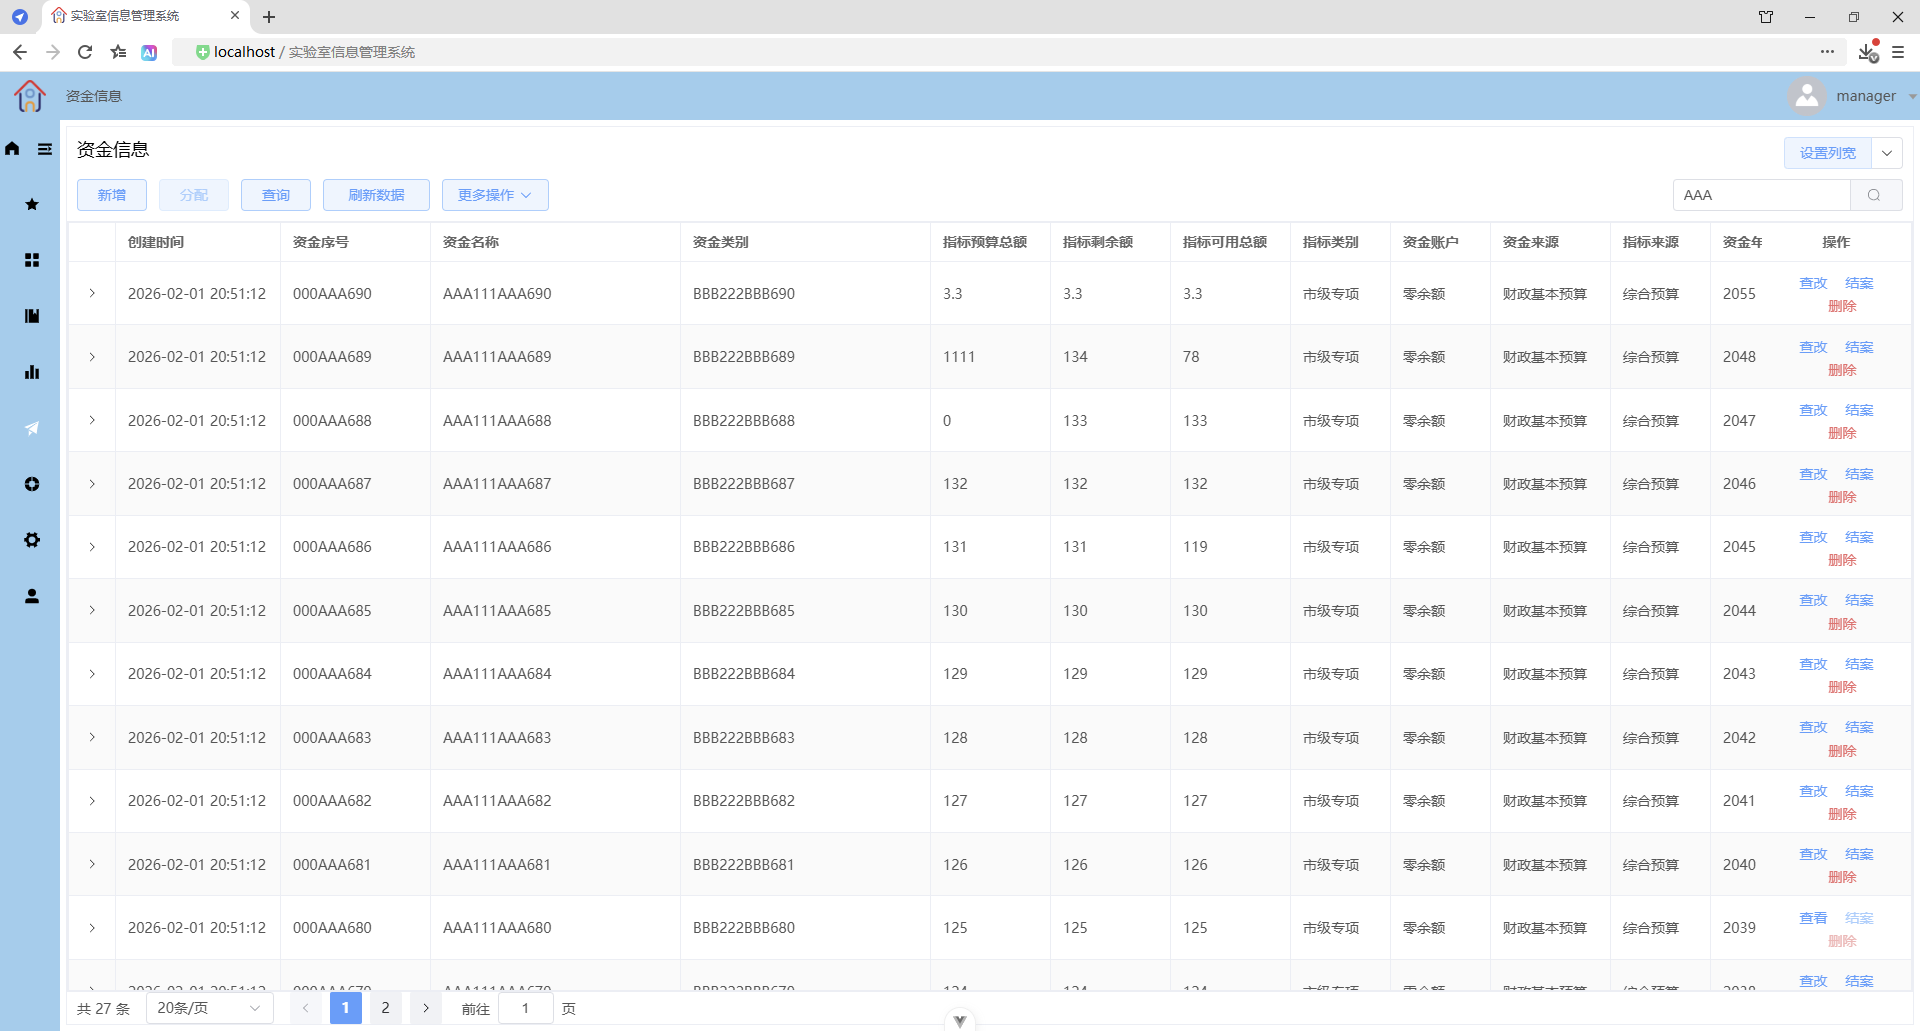
Task: Click the down-arrow icon at the bottom center
Action: point(960,1021)
